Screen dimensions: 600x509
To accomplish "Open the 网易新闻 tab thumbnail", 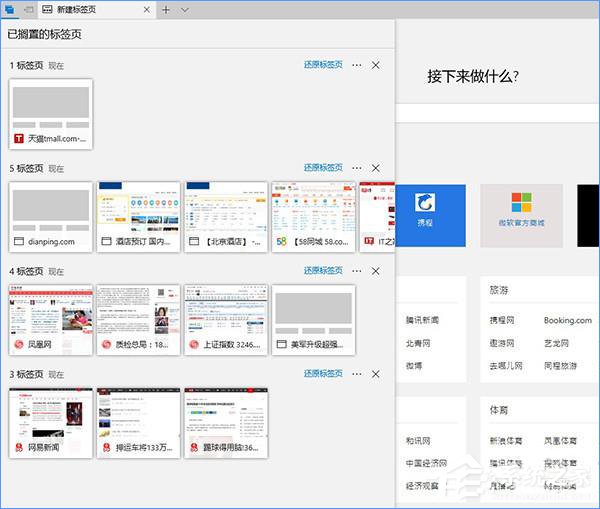I will [x=51, y=422].
